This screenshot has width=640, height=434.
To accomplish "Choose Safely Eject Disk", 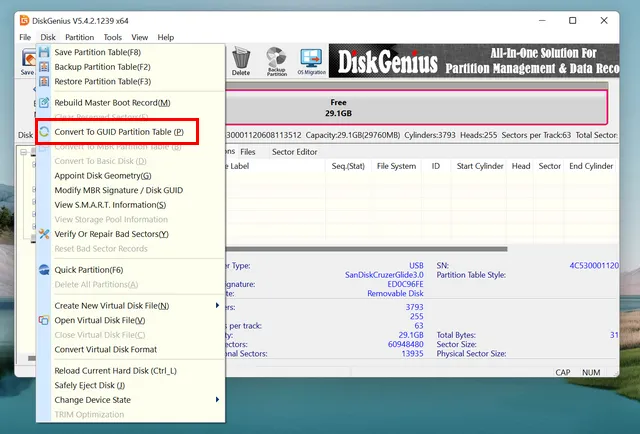I will 131,385.
